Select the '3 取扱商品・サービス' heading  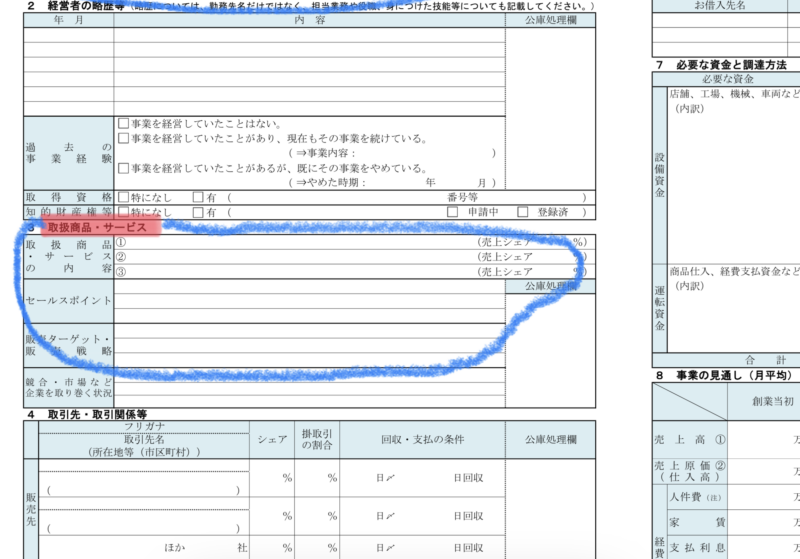[88, 227]
